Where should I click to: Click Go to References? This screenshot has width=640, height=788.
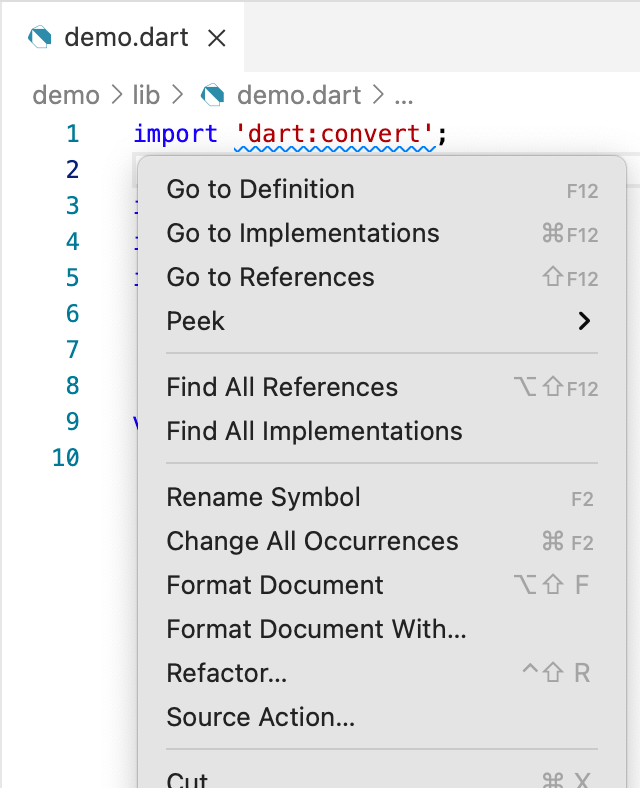click(x=271, y=277)
